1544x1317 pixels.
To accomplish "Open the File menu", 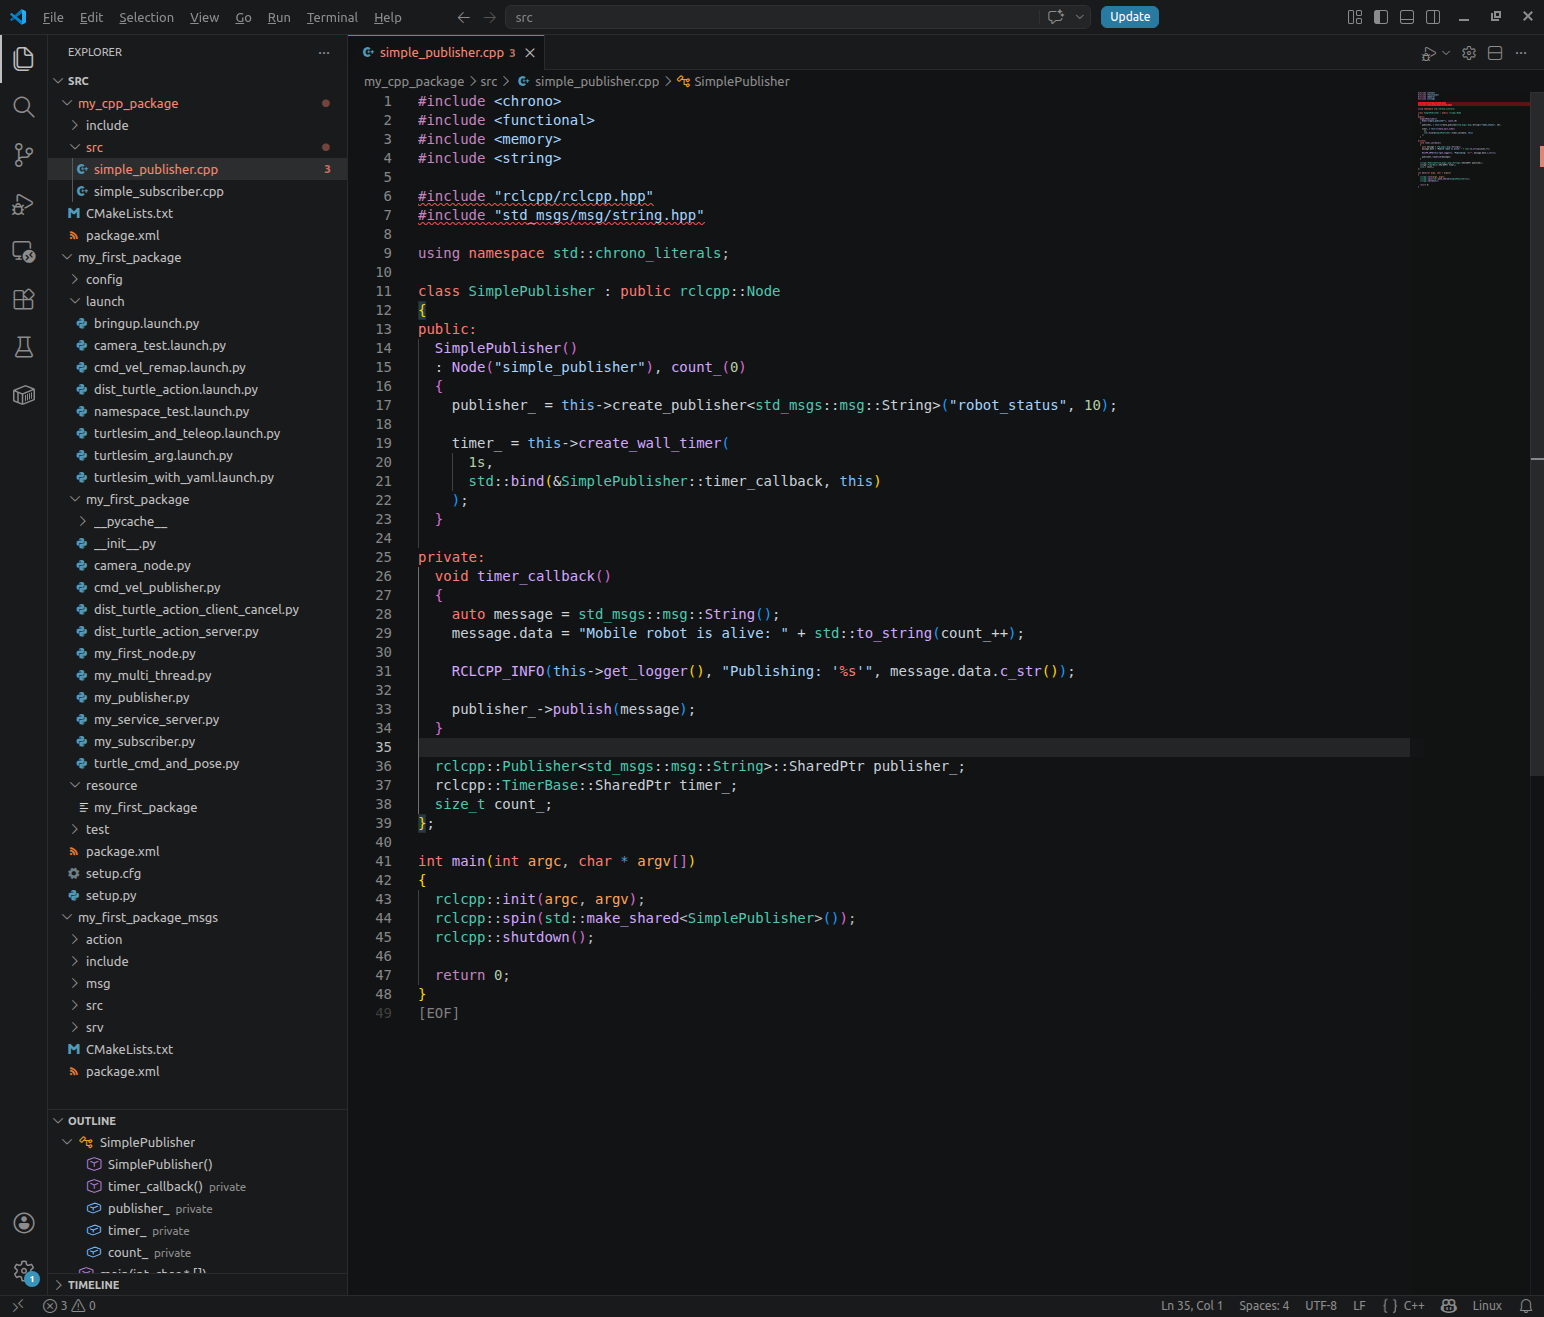I will click(53, 17).
